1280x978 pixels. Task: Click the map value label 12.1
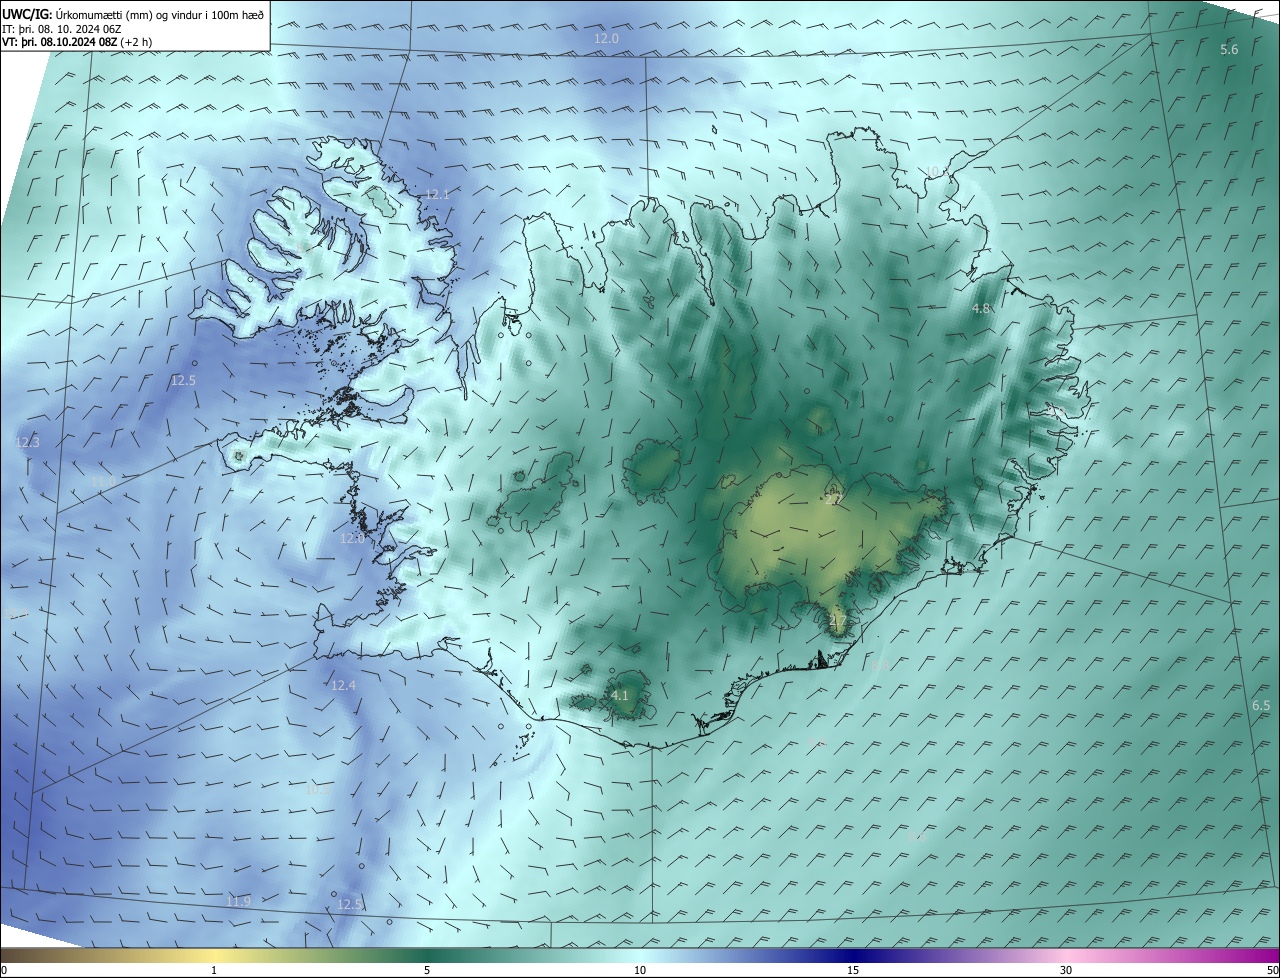[x=437, y=194]
